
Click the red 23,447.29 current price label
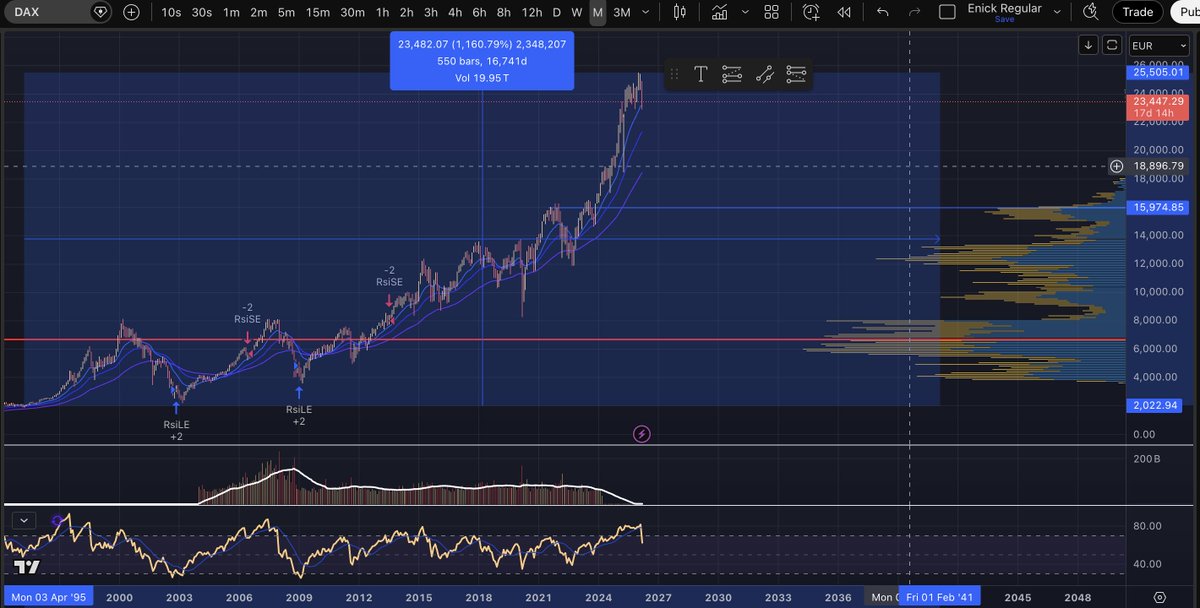1156,106
